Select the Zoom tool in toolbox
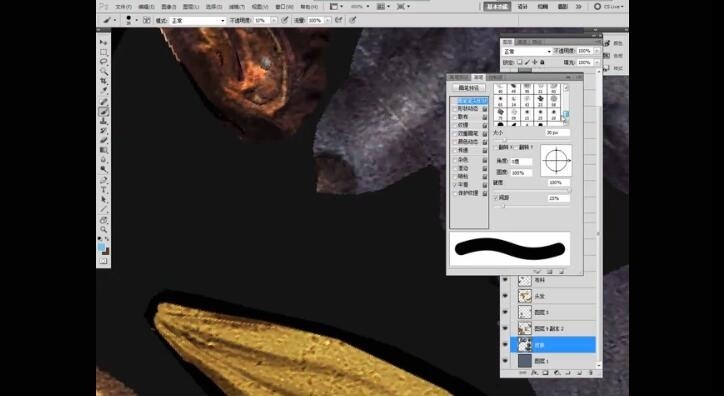The image size is (724, 396). (x=104, y=229)
